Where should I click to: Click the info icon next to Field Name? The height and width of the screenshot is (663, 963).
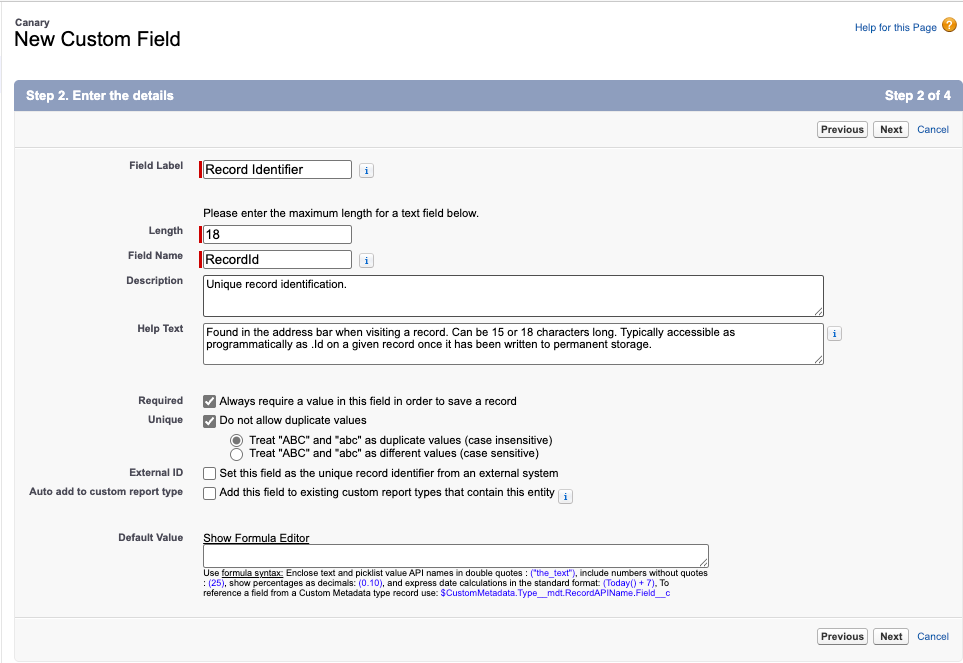coord(366,260)
